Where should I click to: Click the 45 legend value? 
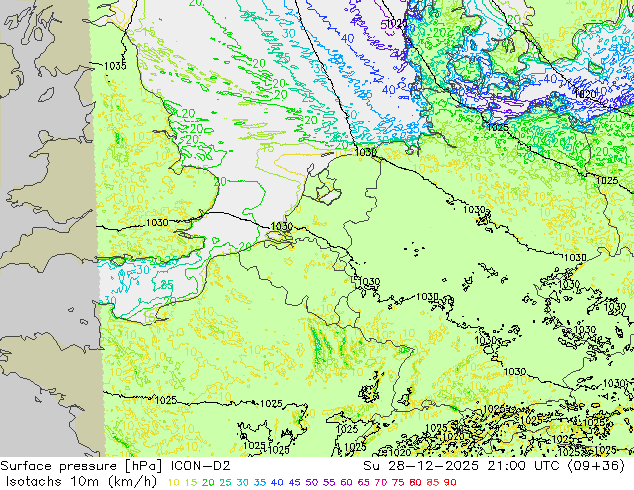tap(294, 483)
